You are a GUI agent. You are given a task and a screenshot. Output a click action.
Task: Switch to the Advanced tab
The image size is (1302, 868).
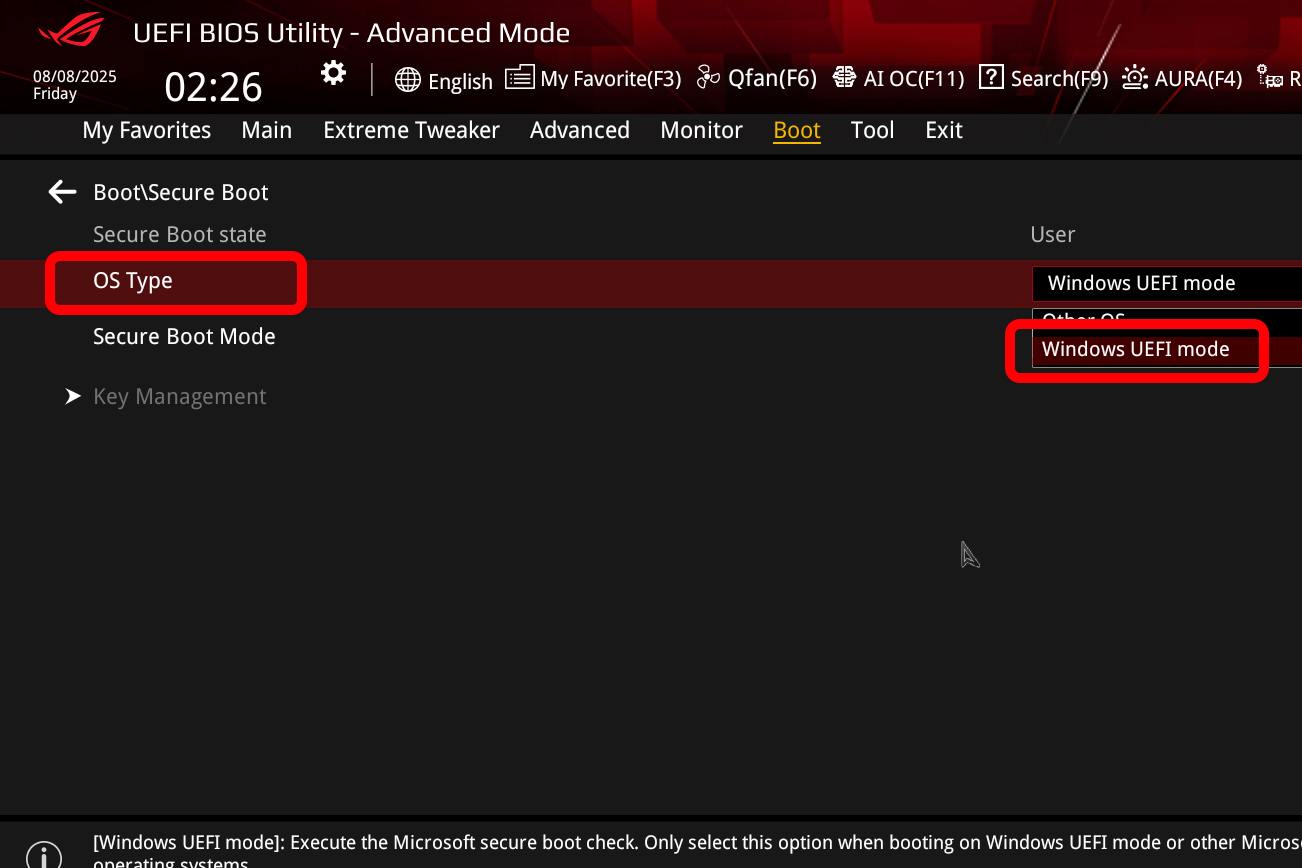coord(579,130)
